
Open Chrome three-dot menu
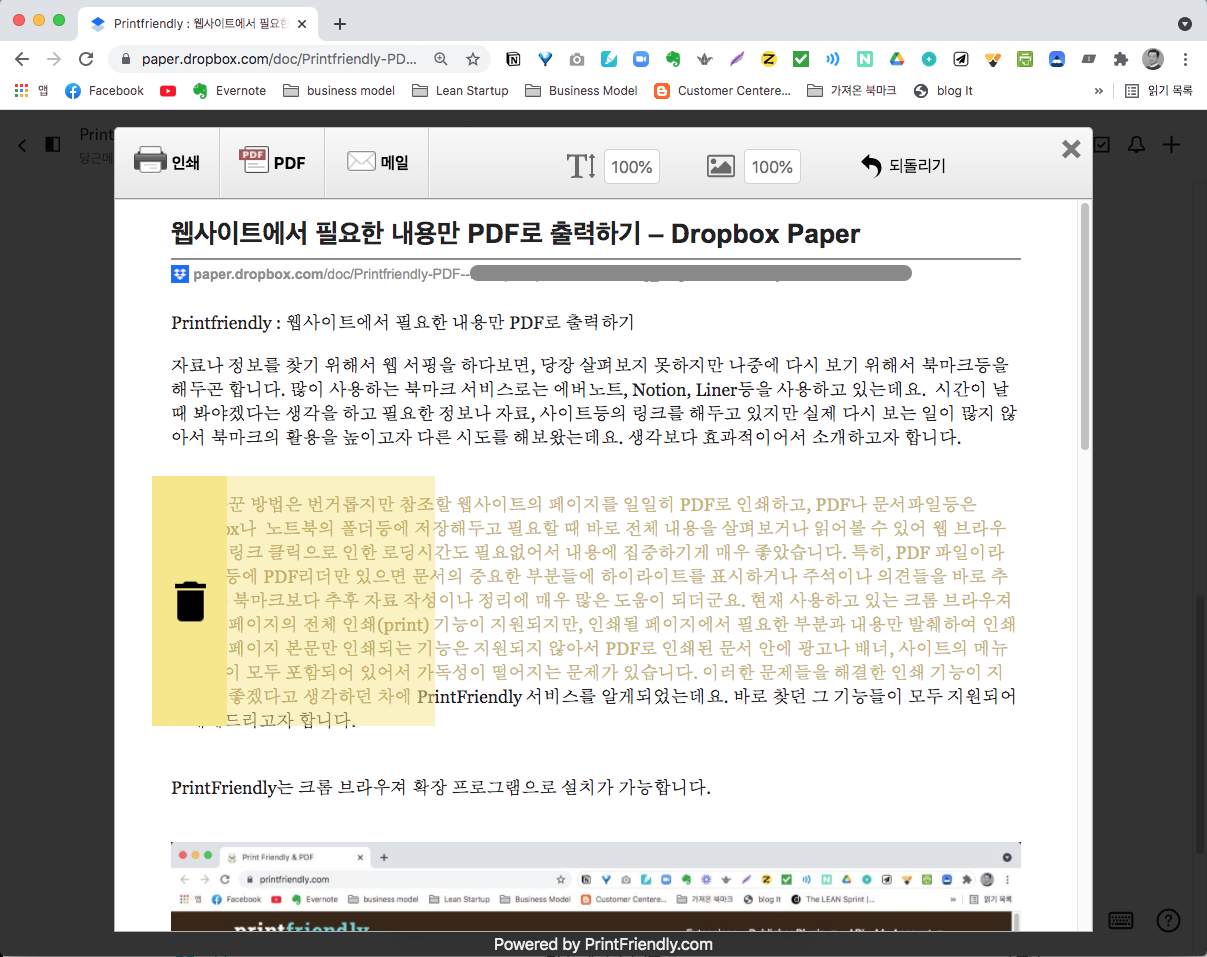[x=1185, y=59]
